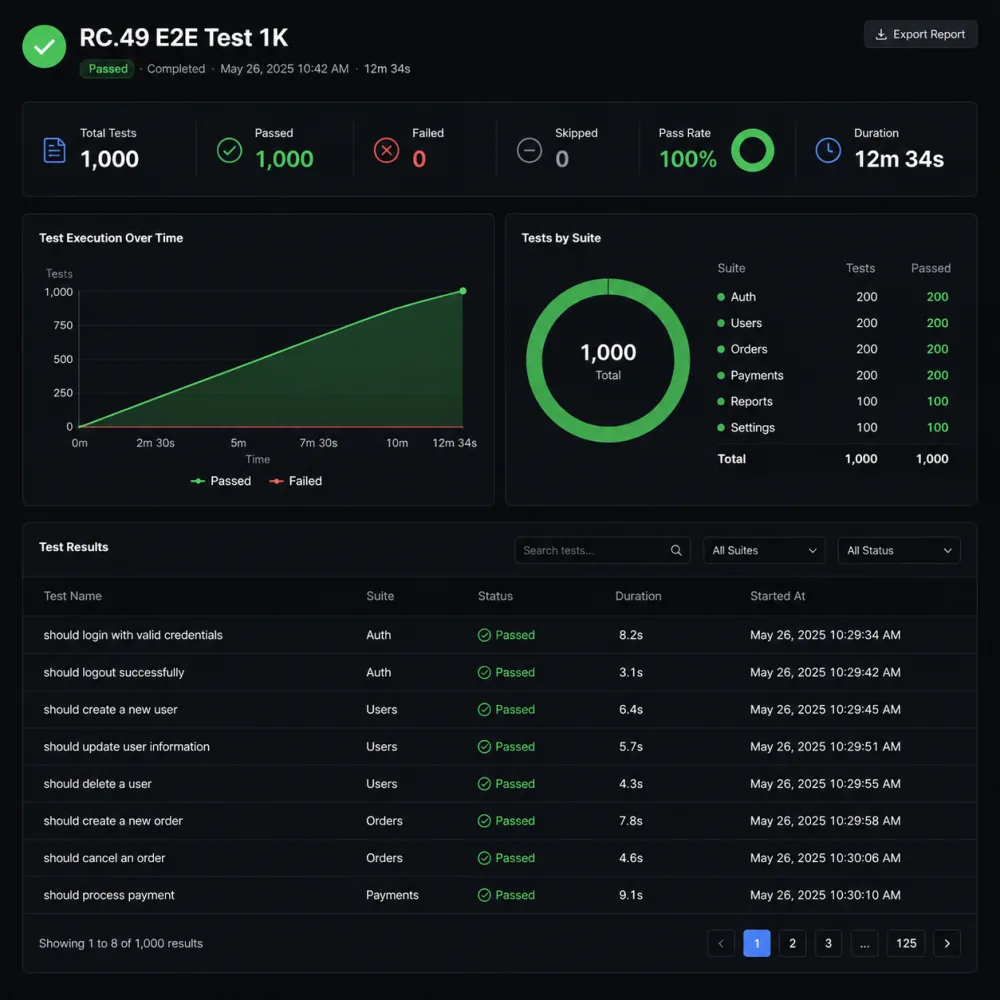Click the Pass Rate green ring
The width and height of the screenshot is (1000, 1000).
[753, 151]
